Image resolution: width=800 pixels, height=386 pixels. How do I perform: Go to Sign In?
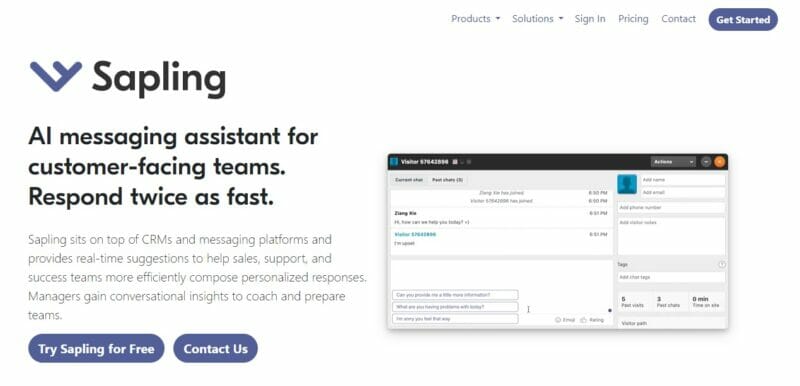click(x=590, y=19)
